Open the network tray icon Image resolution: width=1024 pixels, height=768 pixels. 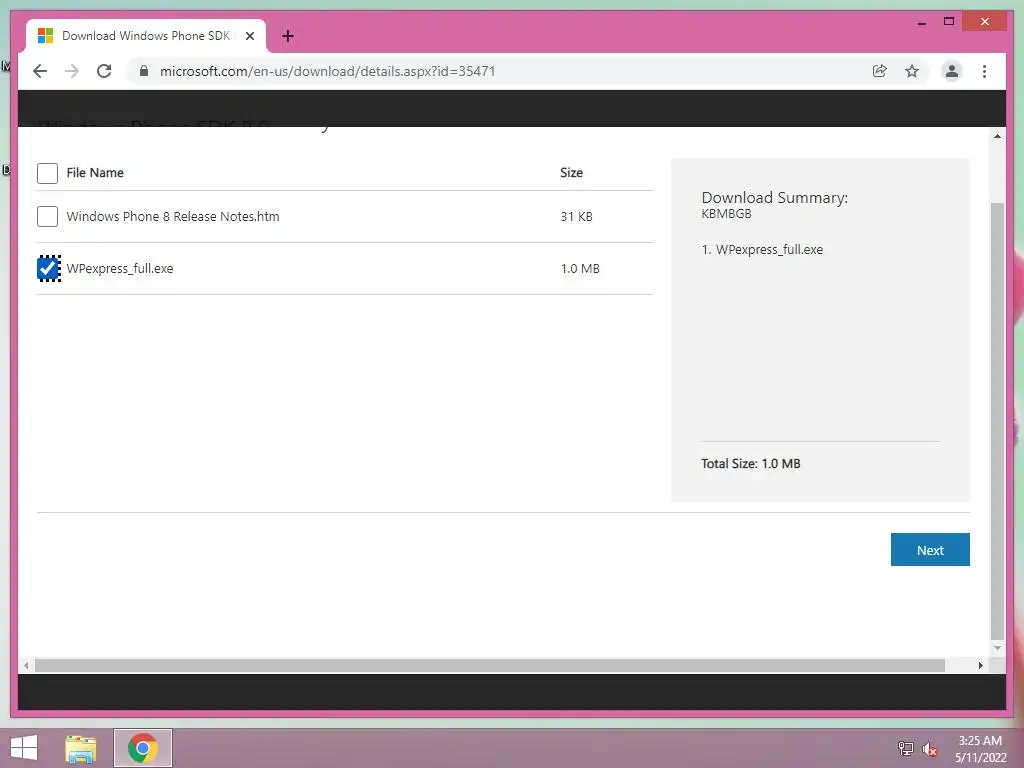905,748
